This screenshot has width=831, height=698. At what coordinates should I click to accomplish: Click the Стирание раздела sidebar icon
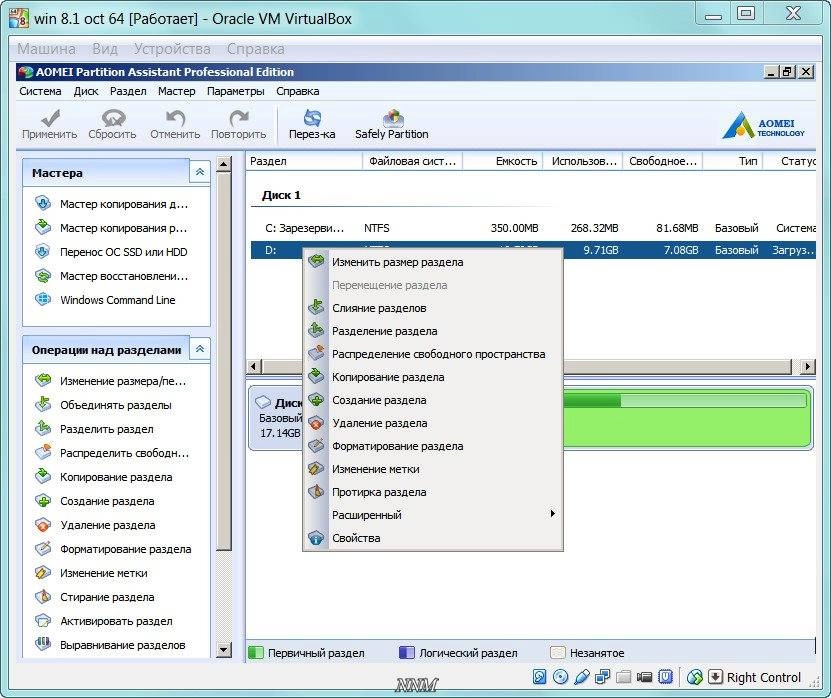43,597
